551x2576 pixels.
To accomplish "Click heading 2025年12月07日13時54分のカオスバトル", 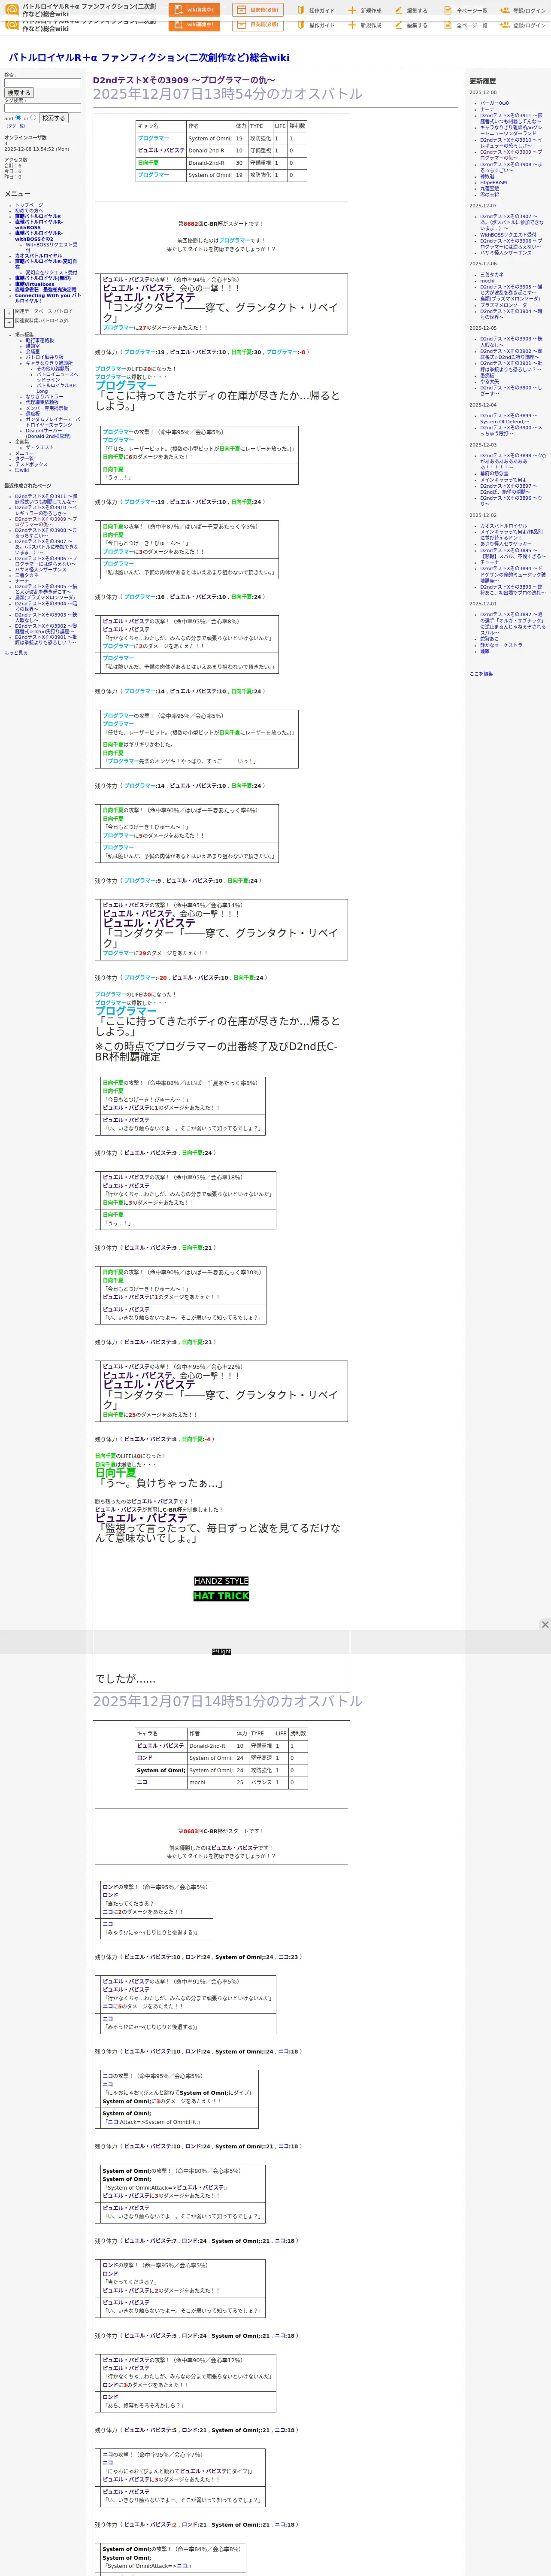I will pos(228,94).
